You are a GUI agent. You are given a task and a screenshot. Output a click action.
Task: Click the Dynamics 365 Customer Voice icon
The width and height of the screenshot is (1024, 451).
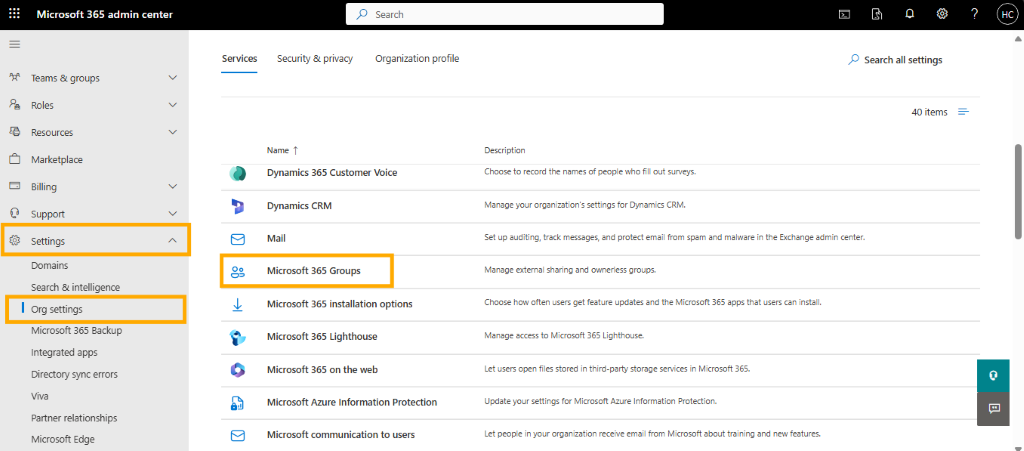click(238, 173)
